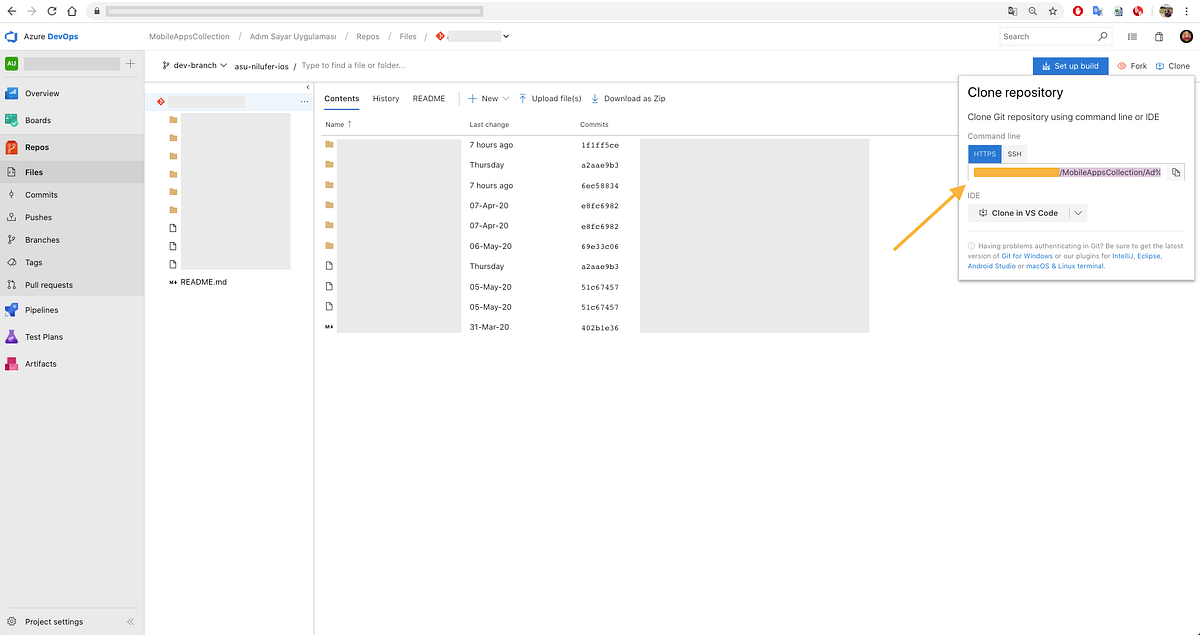Switch to the History tab

[x=385, y=98]
